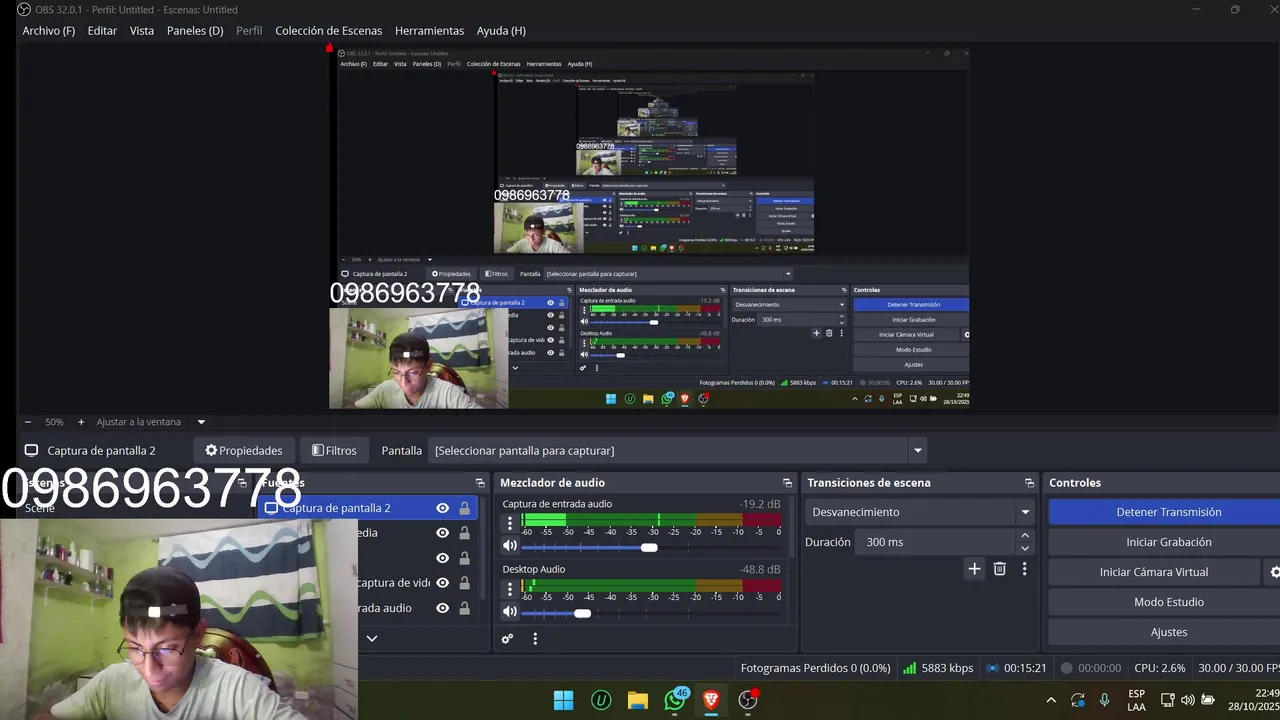Zoom in preview with plus icon

(81, 422)
